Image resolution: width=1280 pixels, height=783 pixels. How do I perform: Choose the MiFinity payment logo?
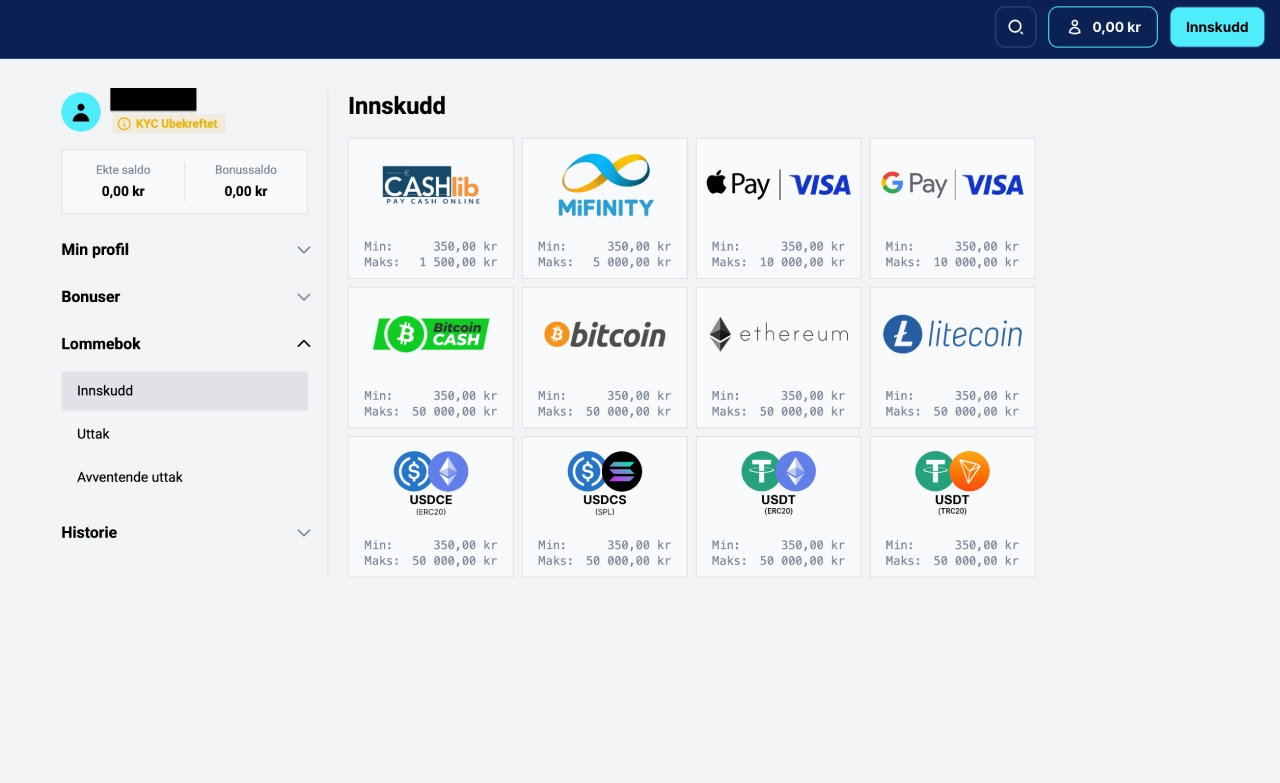605,185
